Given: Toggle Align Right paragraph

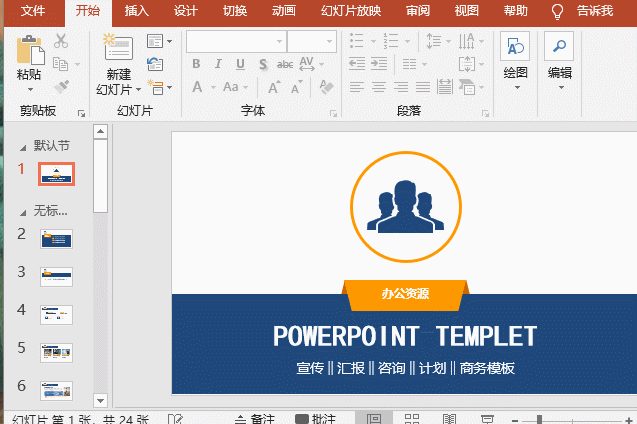Looking at the screenshot, I should (x=401, y=87).
